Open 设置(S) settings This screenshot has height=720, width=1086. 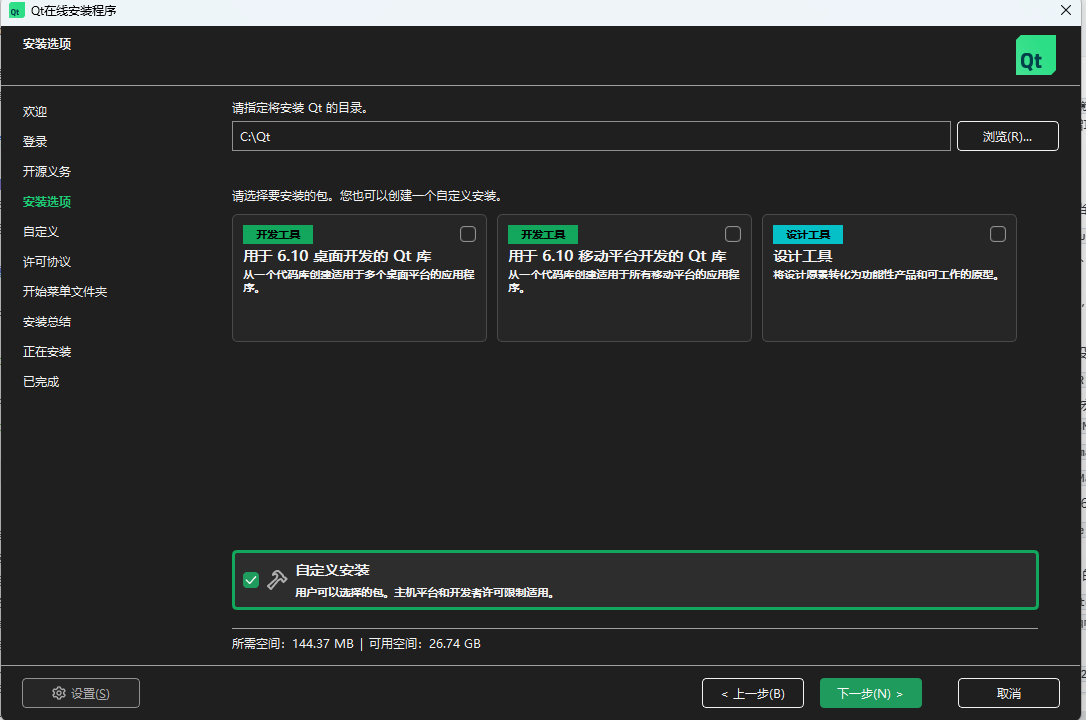(81, 693)
